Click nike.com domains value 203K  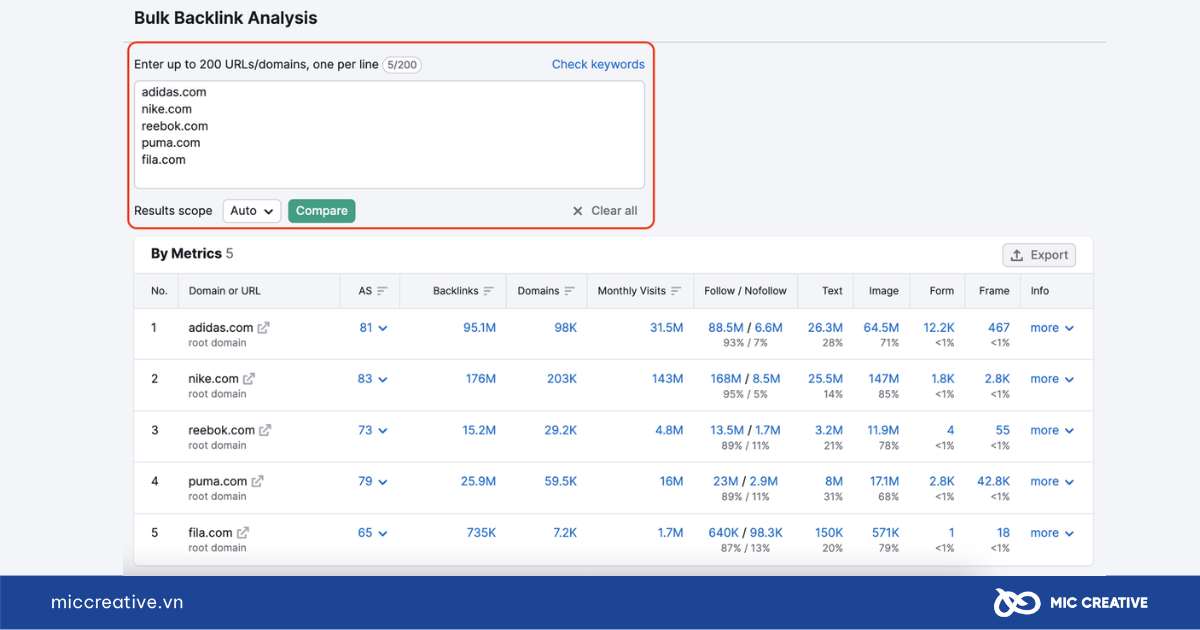point(562,378)
